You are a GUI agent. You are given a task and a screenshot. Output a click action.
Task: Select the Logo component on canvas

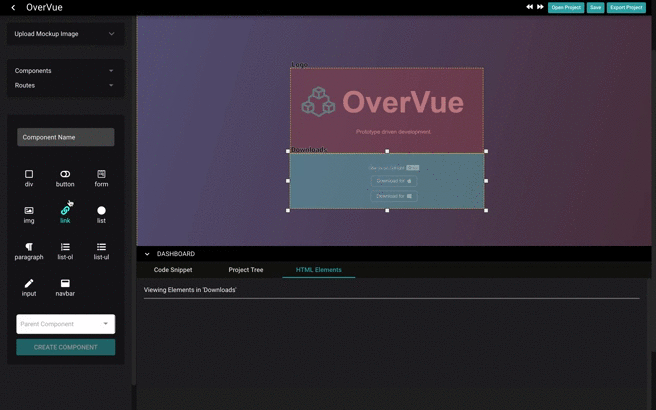click(387, 110)
